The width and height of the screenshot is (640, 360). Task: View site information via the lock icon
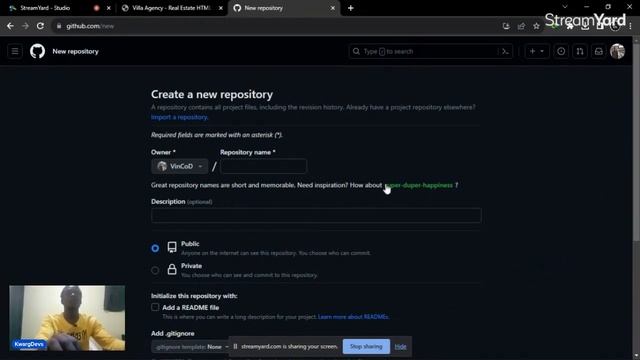[x=59, y=26]
